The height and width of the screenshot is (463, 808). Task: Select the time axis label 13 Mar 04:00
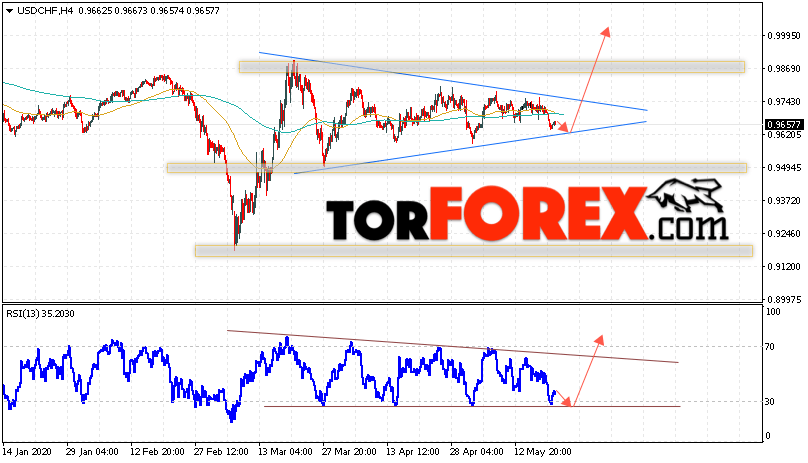coord(285,452)
